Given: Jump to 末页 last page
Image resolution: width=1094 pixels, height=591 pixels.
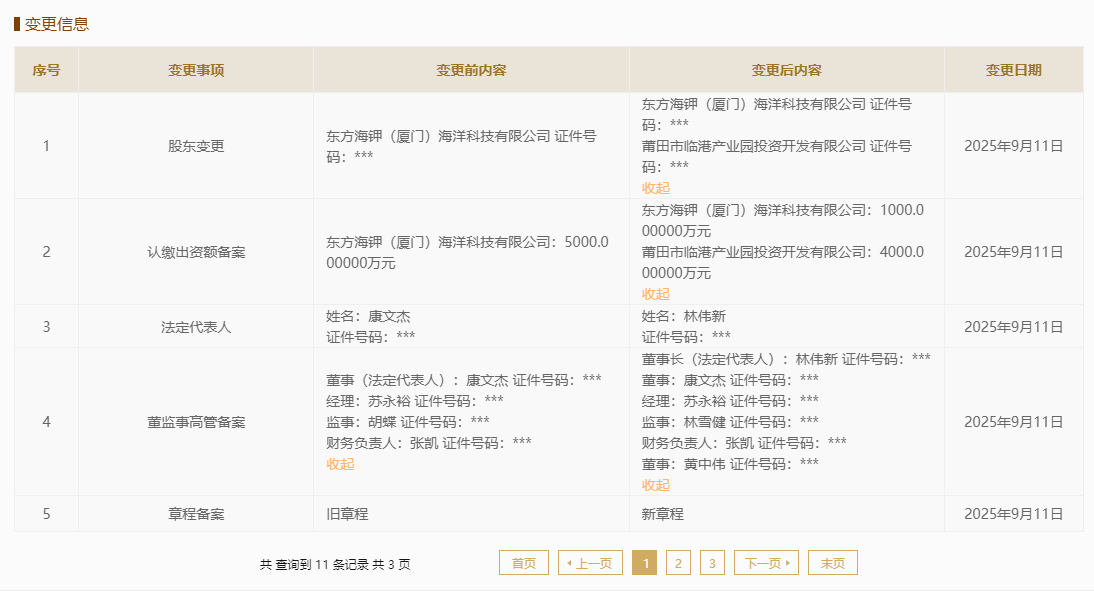Looking at the screenshot, I should click(832, 563).
